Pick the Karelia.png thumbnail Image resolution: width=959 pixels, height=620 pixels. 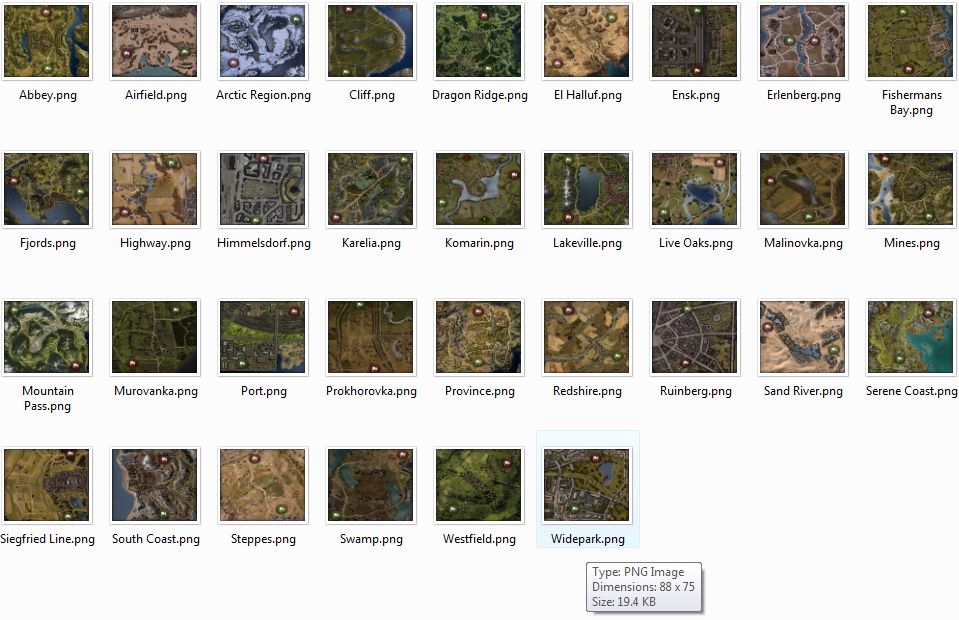pos(371,189)
